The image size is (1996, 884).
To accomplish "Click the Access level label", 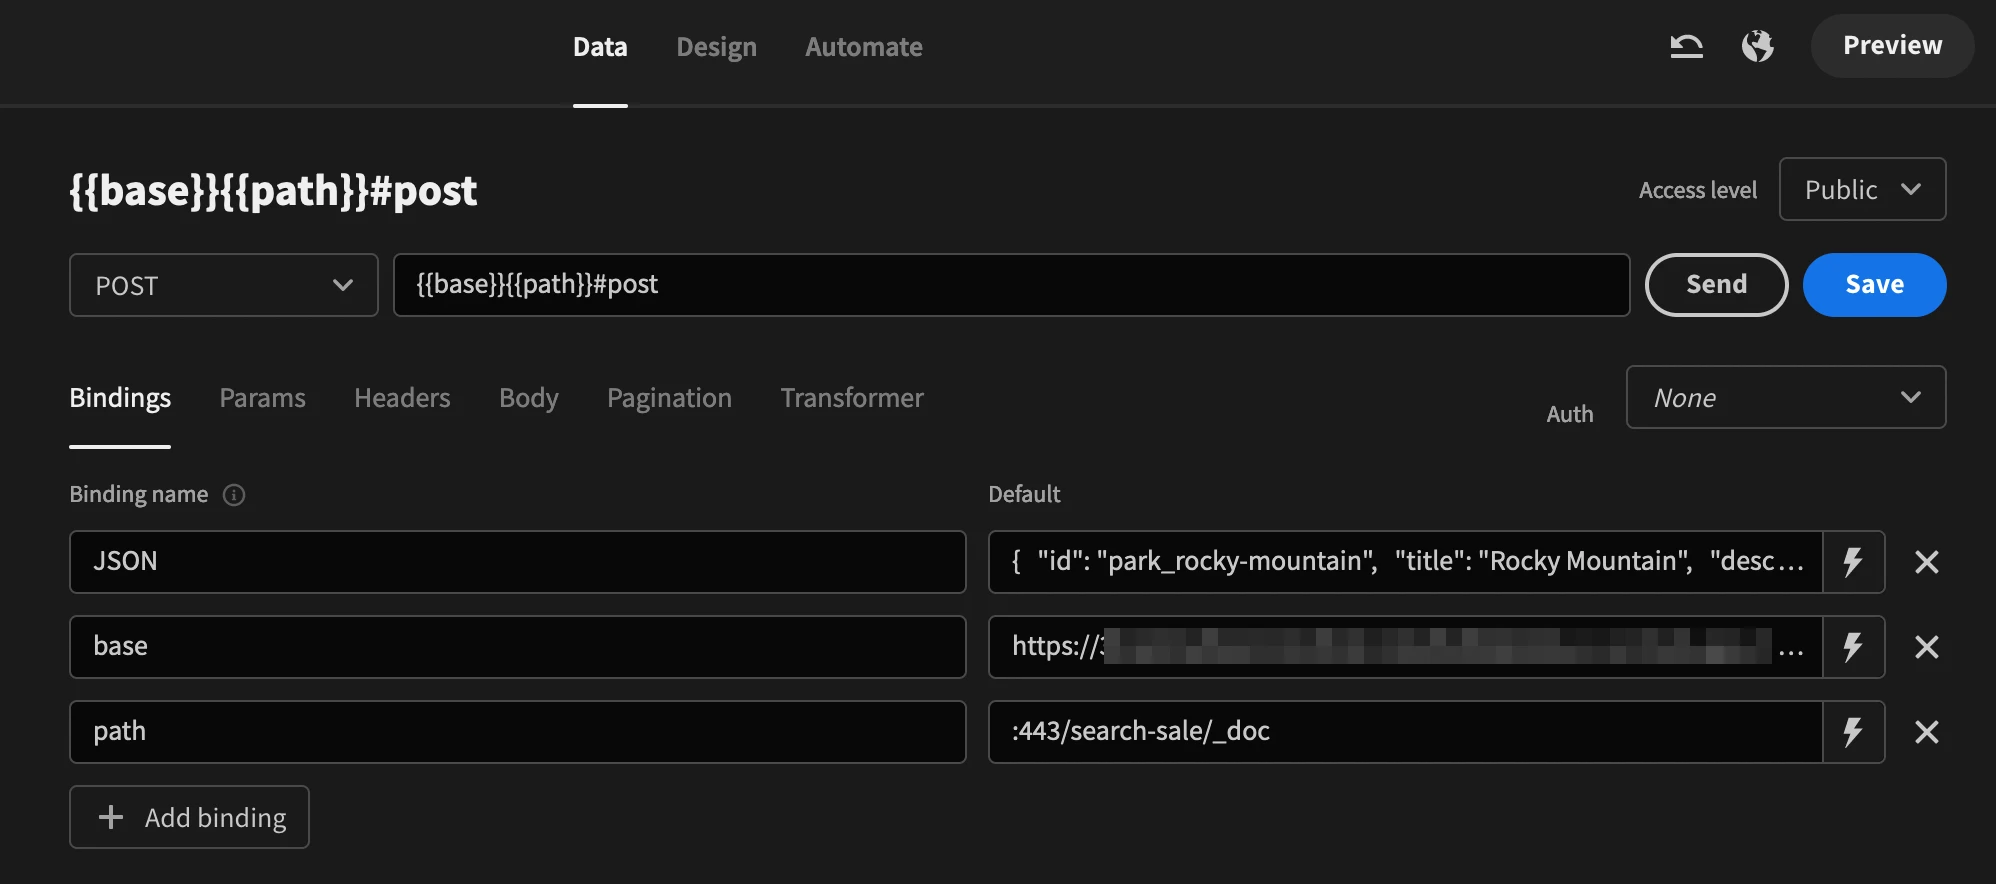I will (1697, 190).
